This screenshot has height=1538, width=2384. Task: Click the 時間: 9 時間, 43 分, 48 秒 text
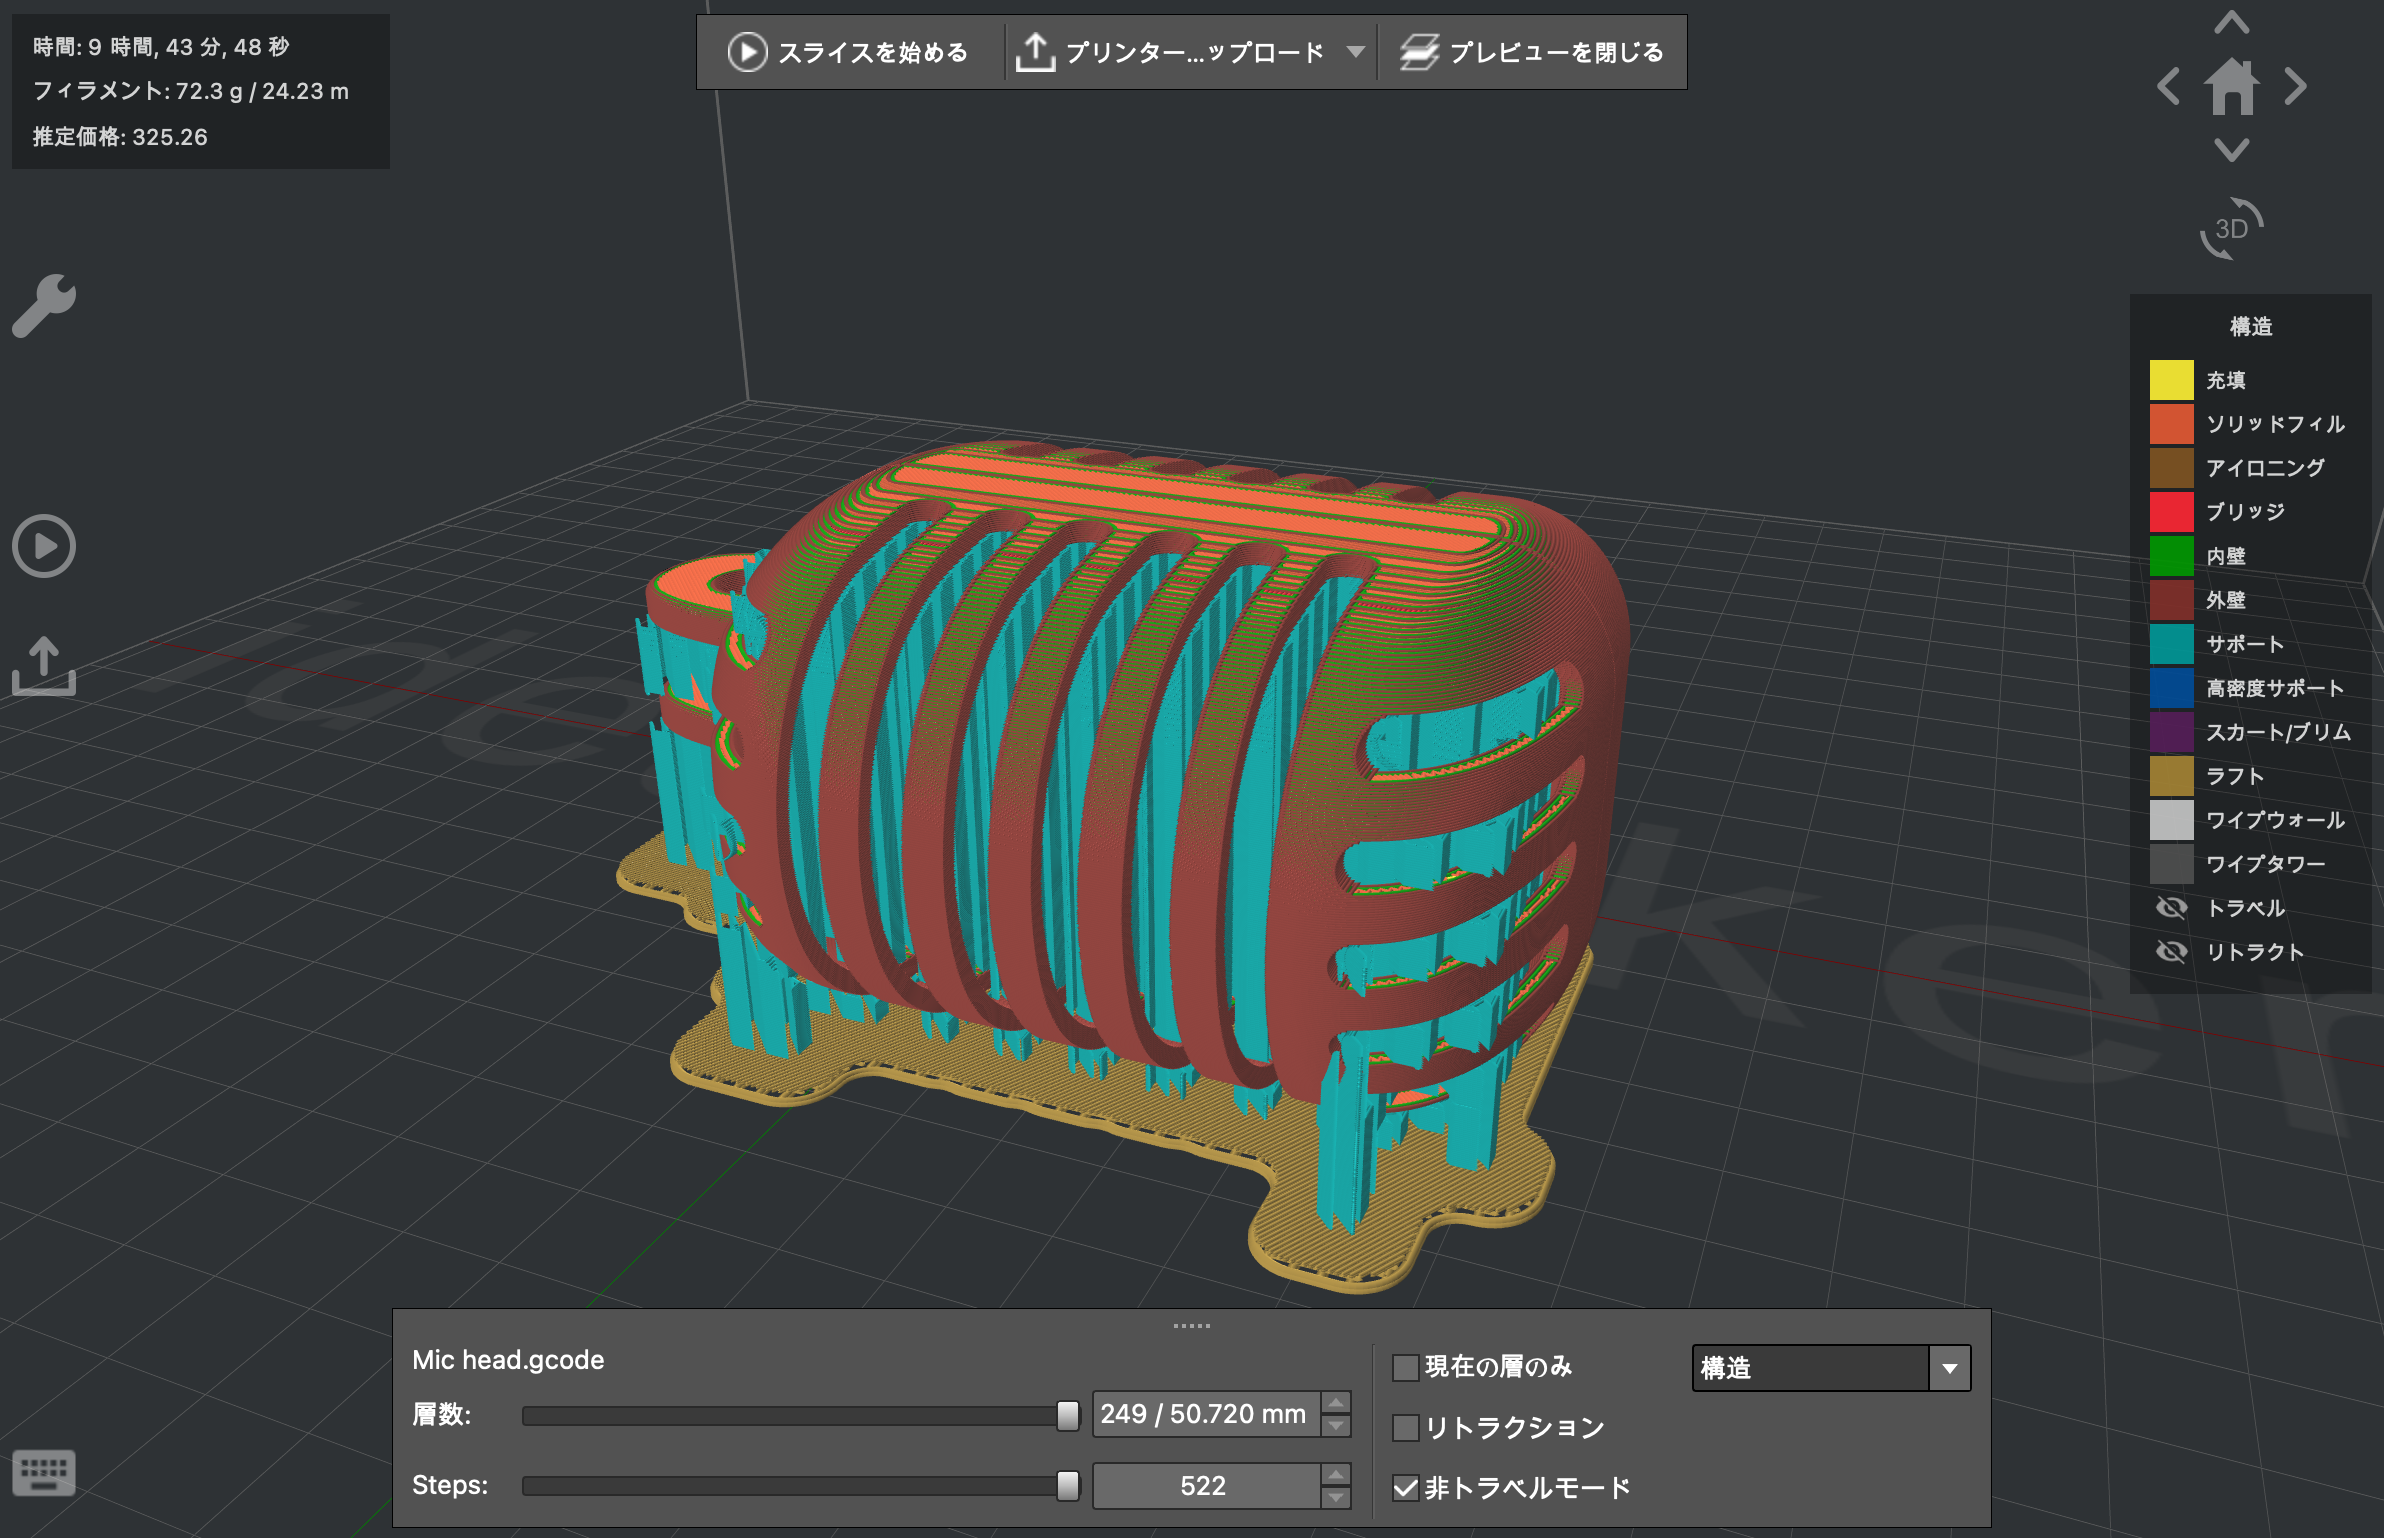pos(161,47)
